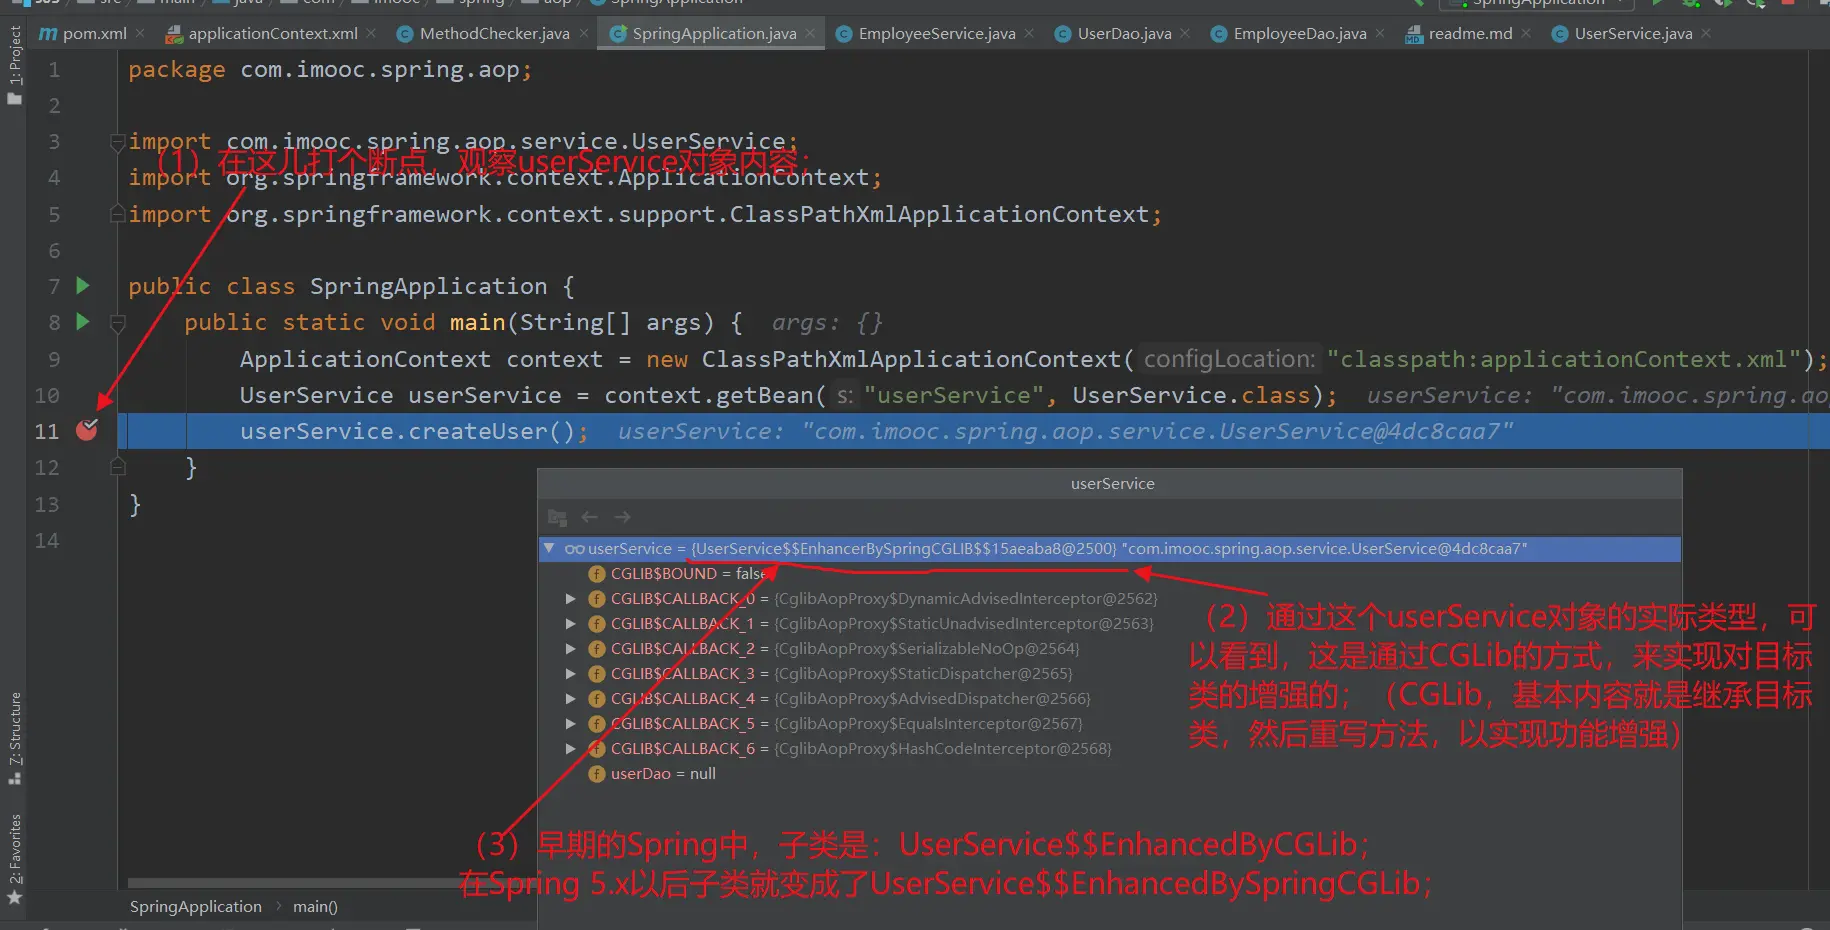
Task: Close the MethodChecker.java tab
Action: pyautogui.click(x=584, y=33)
